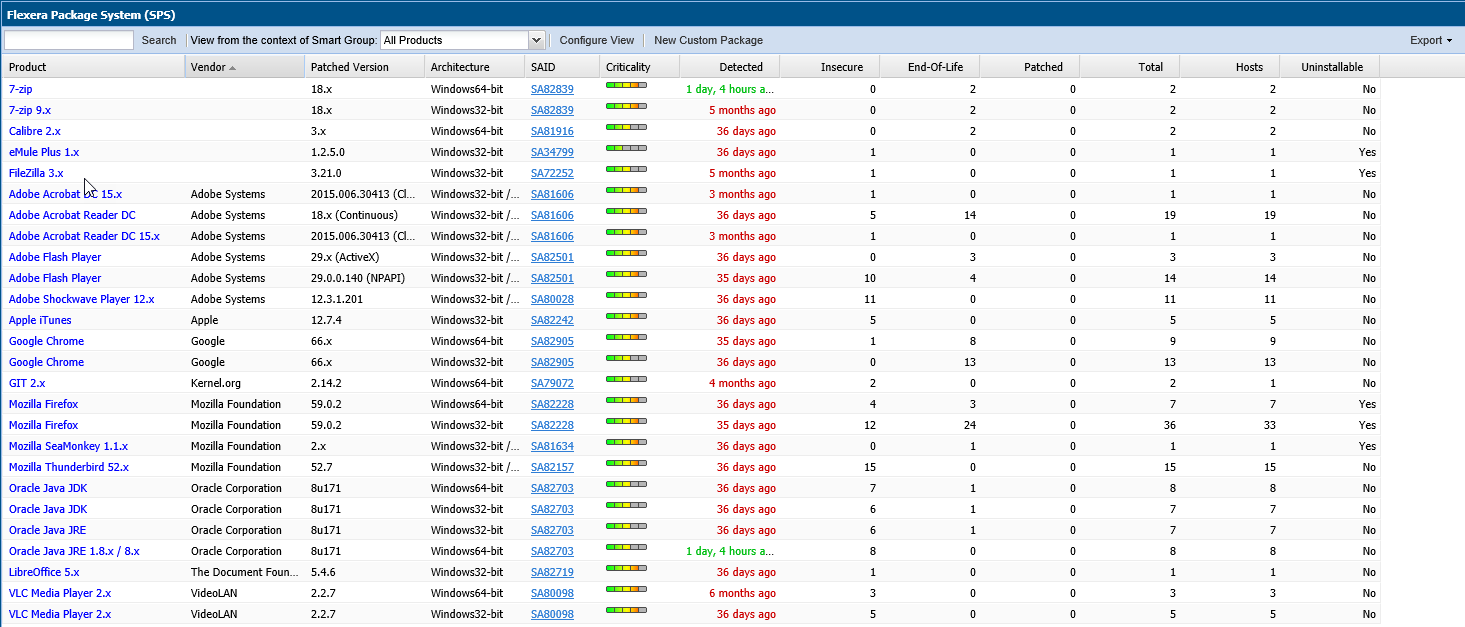Viewport: 1465px width, 627px height.
Task: Select the FileZilla 3.x product row
Action: tap(36, 173)
